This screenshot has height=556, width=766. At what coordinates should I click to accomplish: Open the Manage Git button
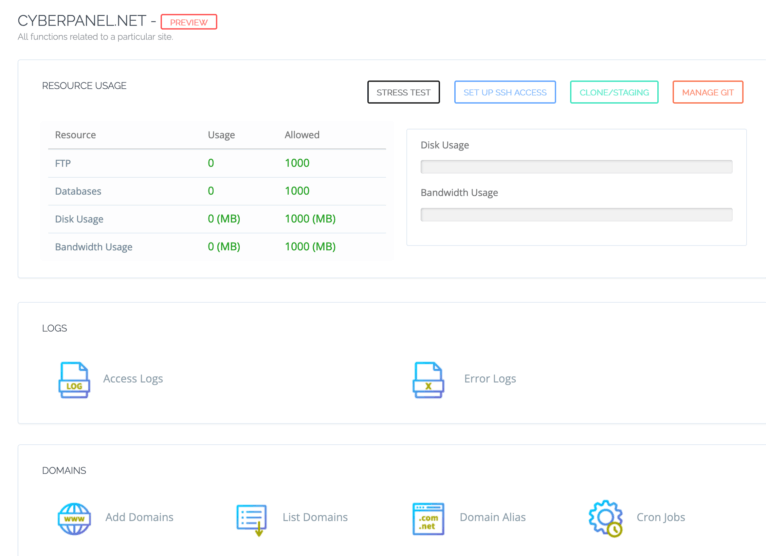tap(707, 93)
